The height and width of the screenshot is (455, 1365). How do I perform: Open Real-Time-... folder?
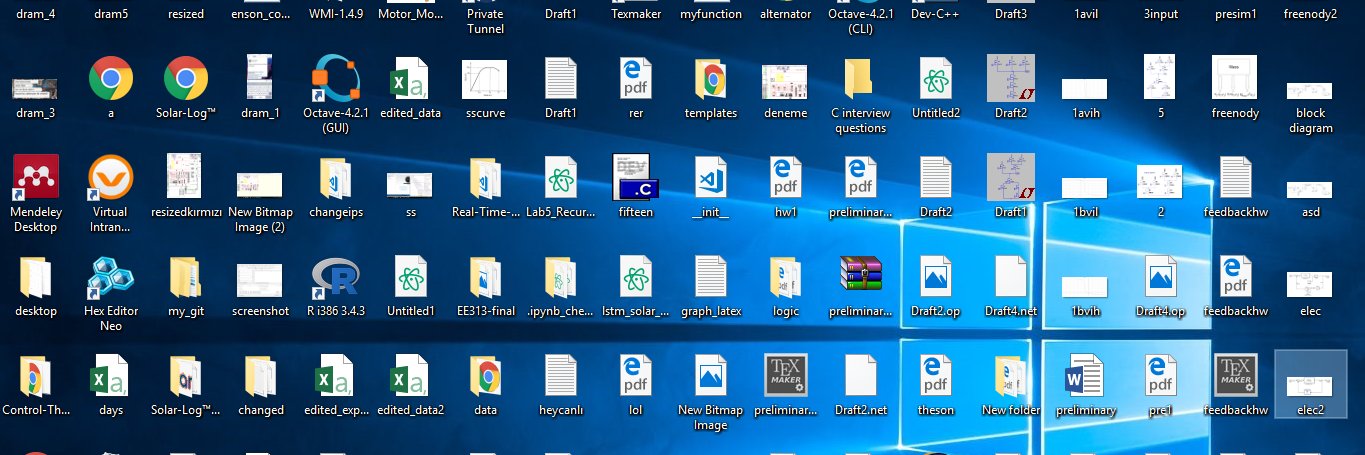pyautogui.click(x=486, y=179)
